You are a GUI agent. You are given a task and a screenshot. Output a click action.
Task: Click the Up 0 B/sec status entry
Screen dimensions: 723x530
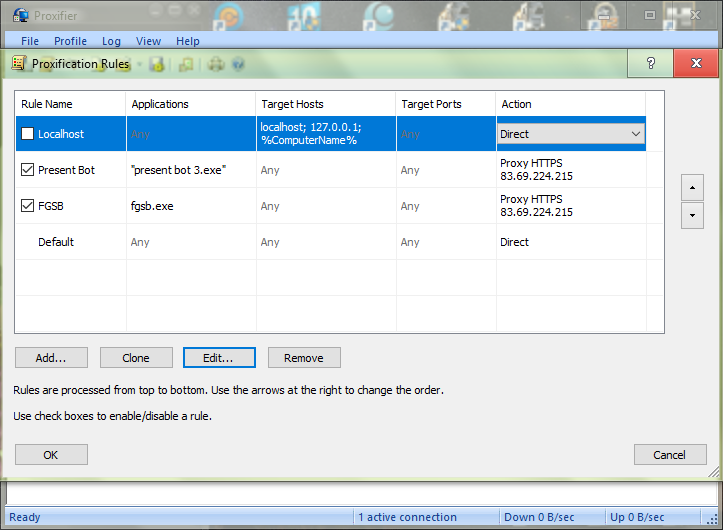[x=637, y=517]
